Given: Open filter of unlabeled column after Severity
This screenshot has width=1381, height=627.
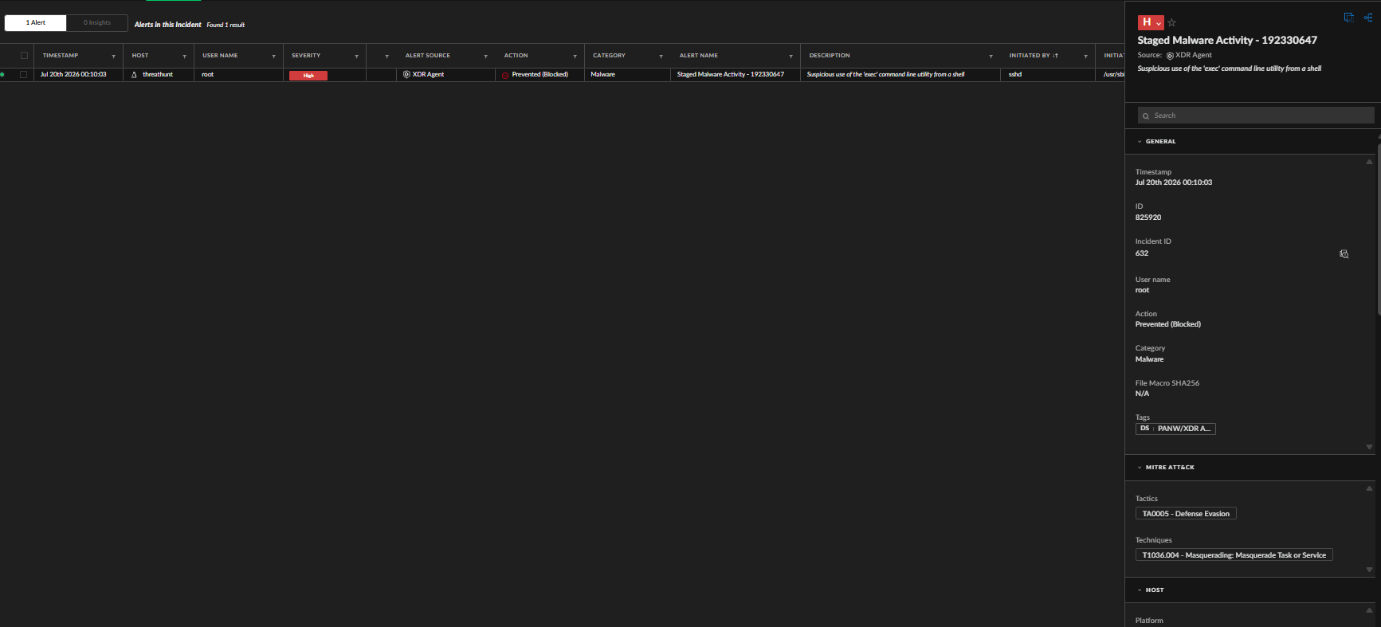Looking at the screenshot, I should click(386, 56).
